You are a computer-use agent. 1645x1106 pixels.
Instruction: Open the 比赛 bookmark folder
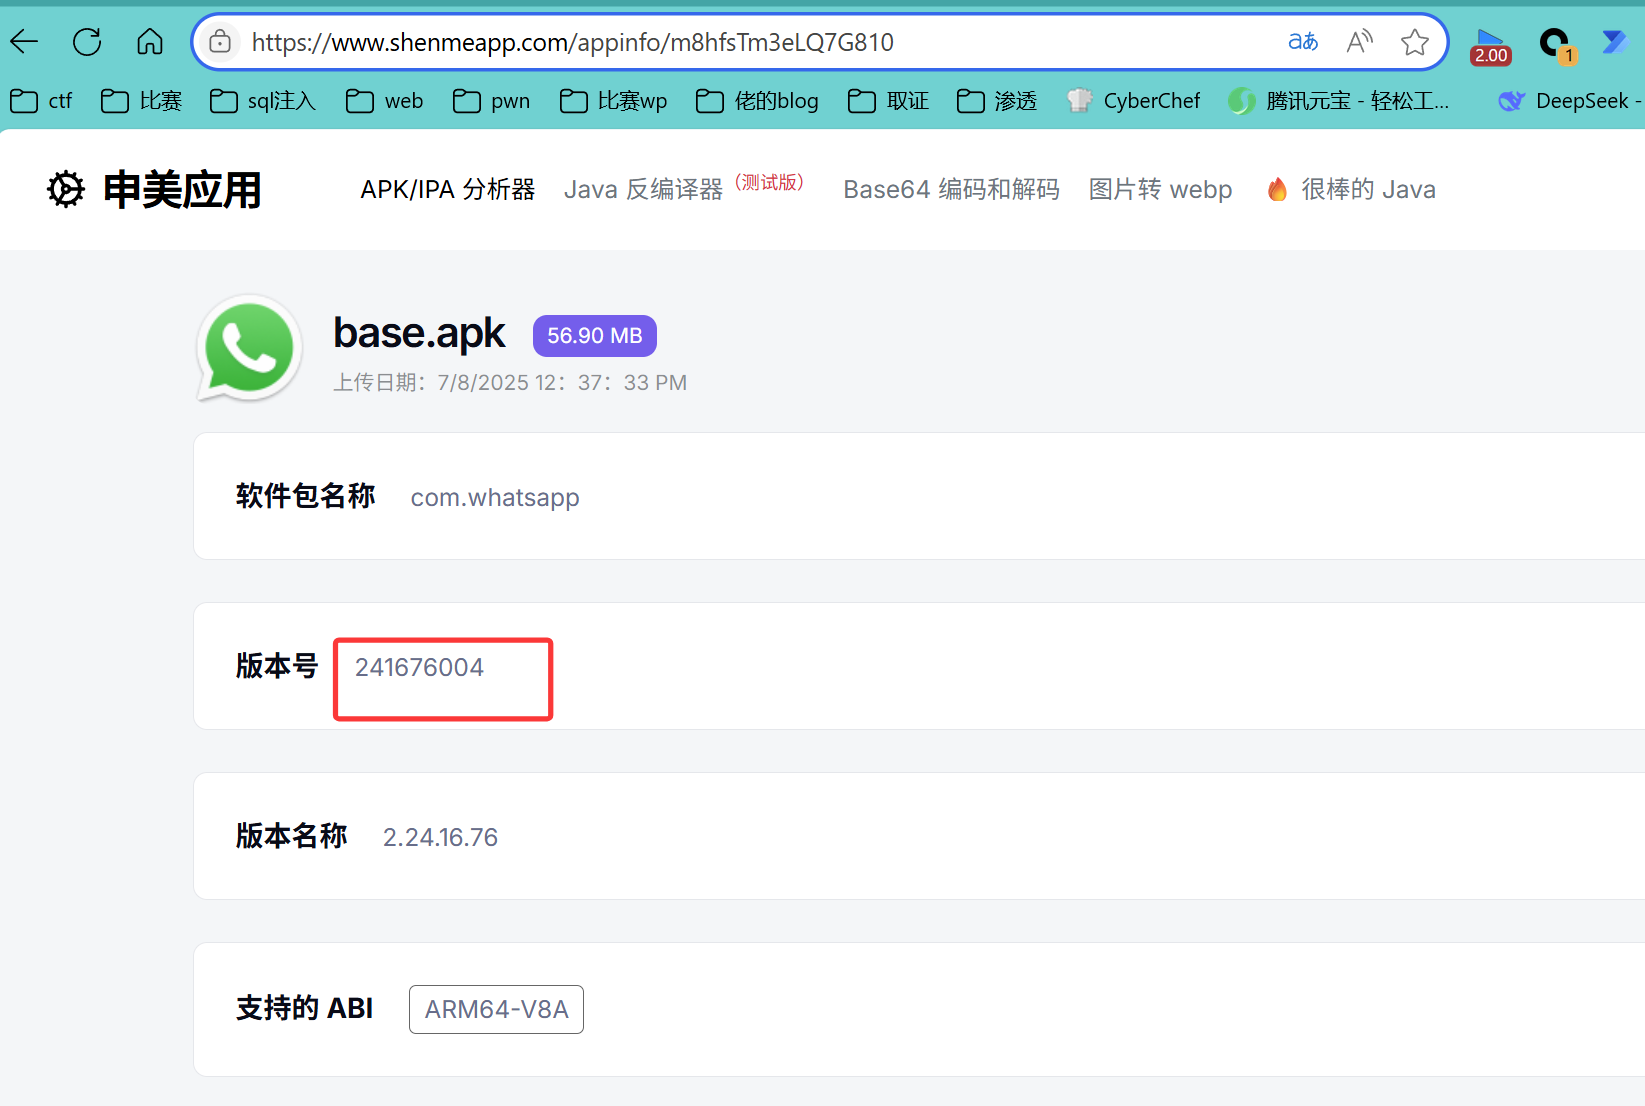pos(142,101)
